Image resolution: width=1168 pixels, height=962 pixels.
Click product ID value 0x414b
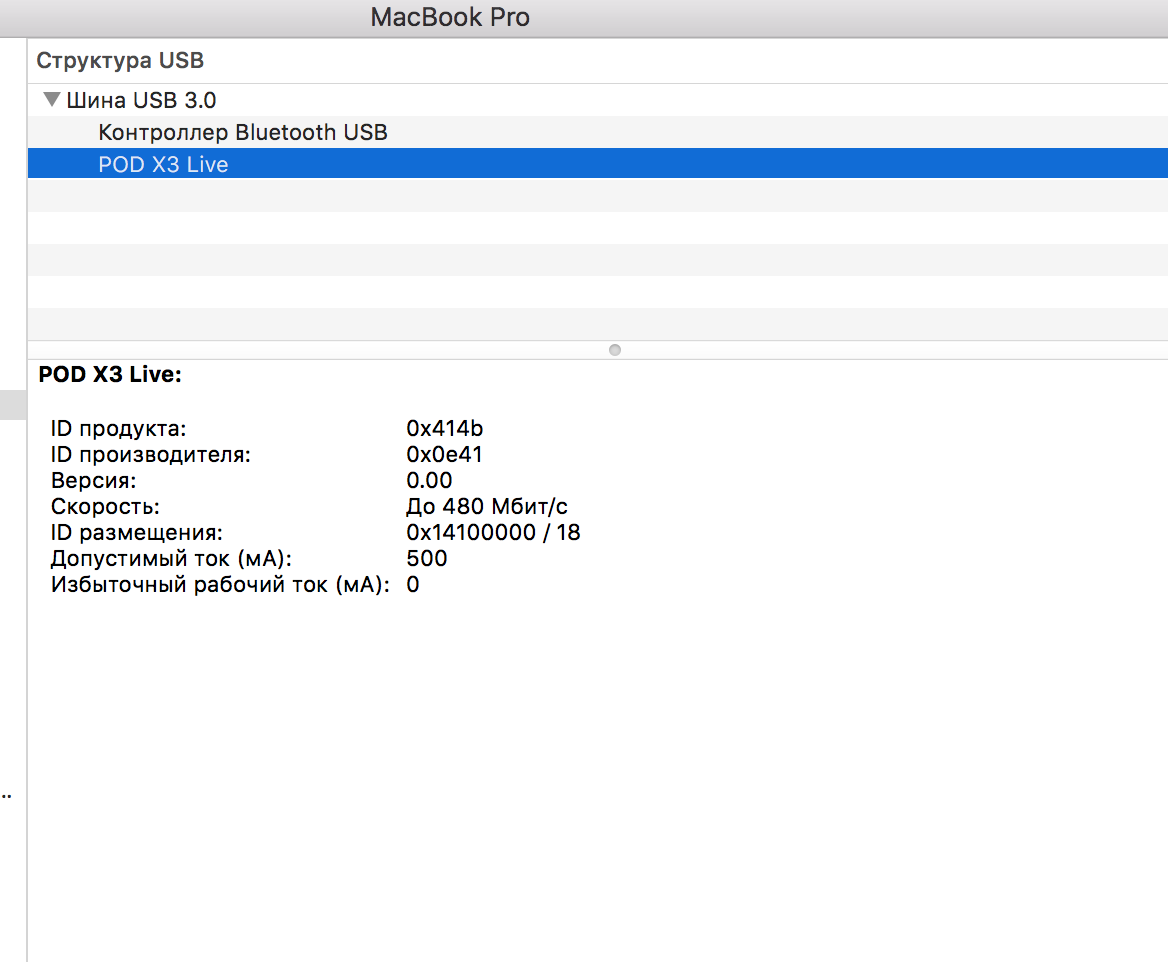click(x=445, y=428)
